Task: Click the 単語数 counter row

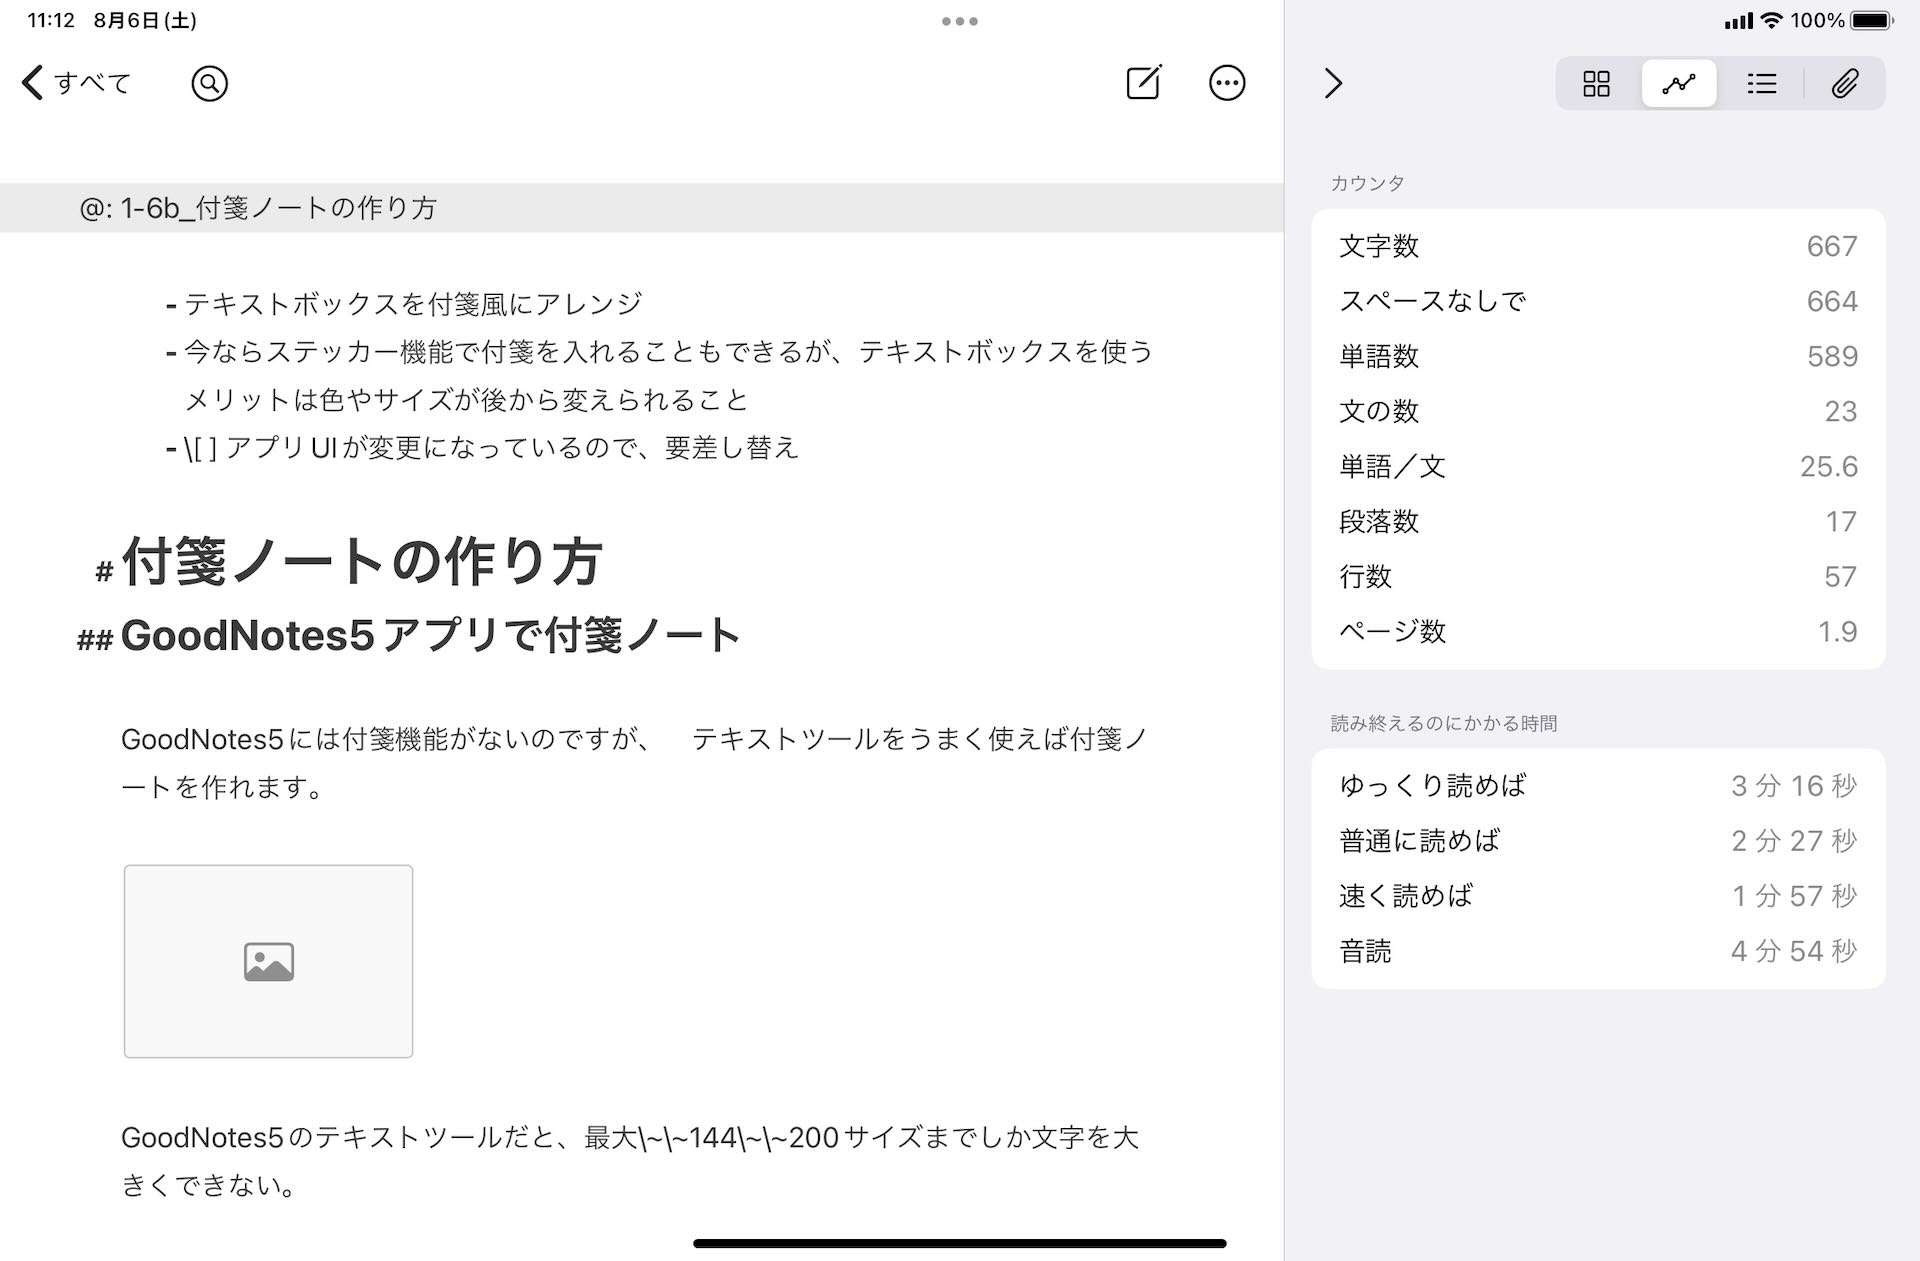Action: [x=1598, y=356]
